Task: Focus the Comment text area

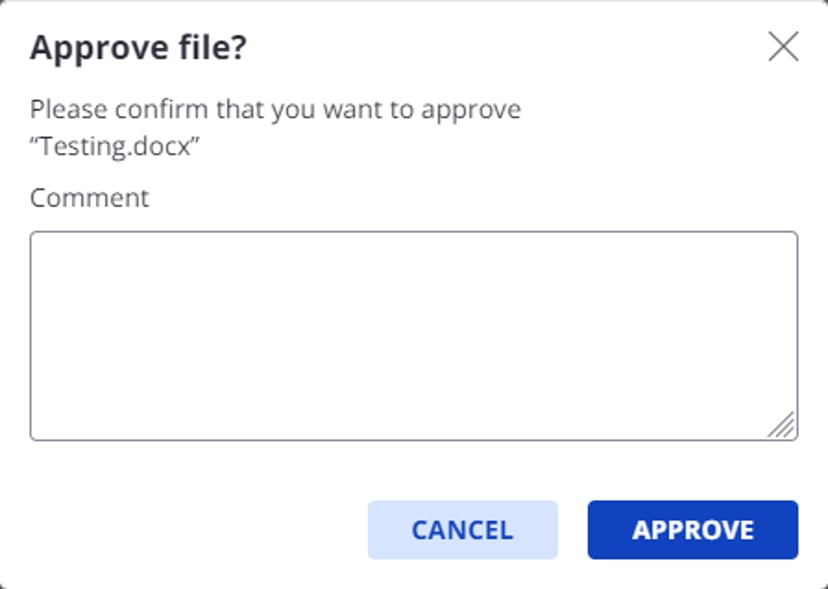Action: (x=414, y=336)
